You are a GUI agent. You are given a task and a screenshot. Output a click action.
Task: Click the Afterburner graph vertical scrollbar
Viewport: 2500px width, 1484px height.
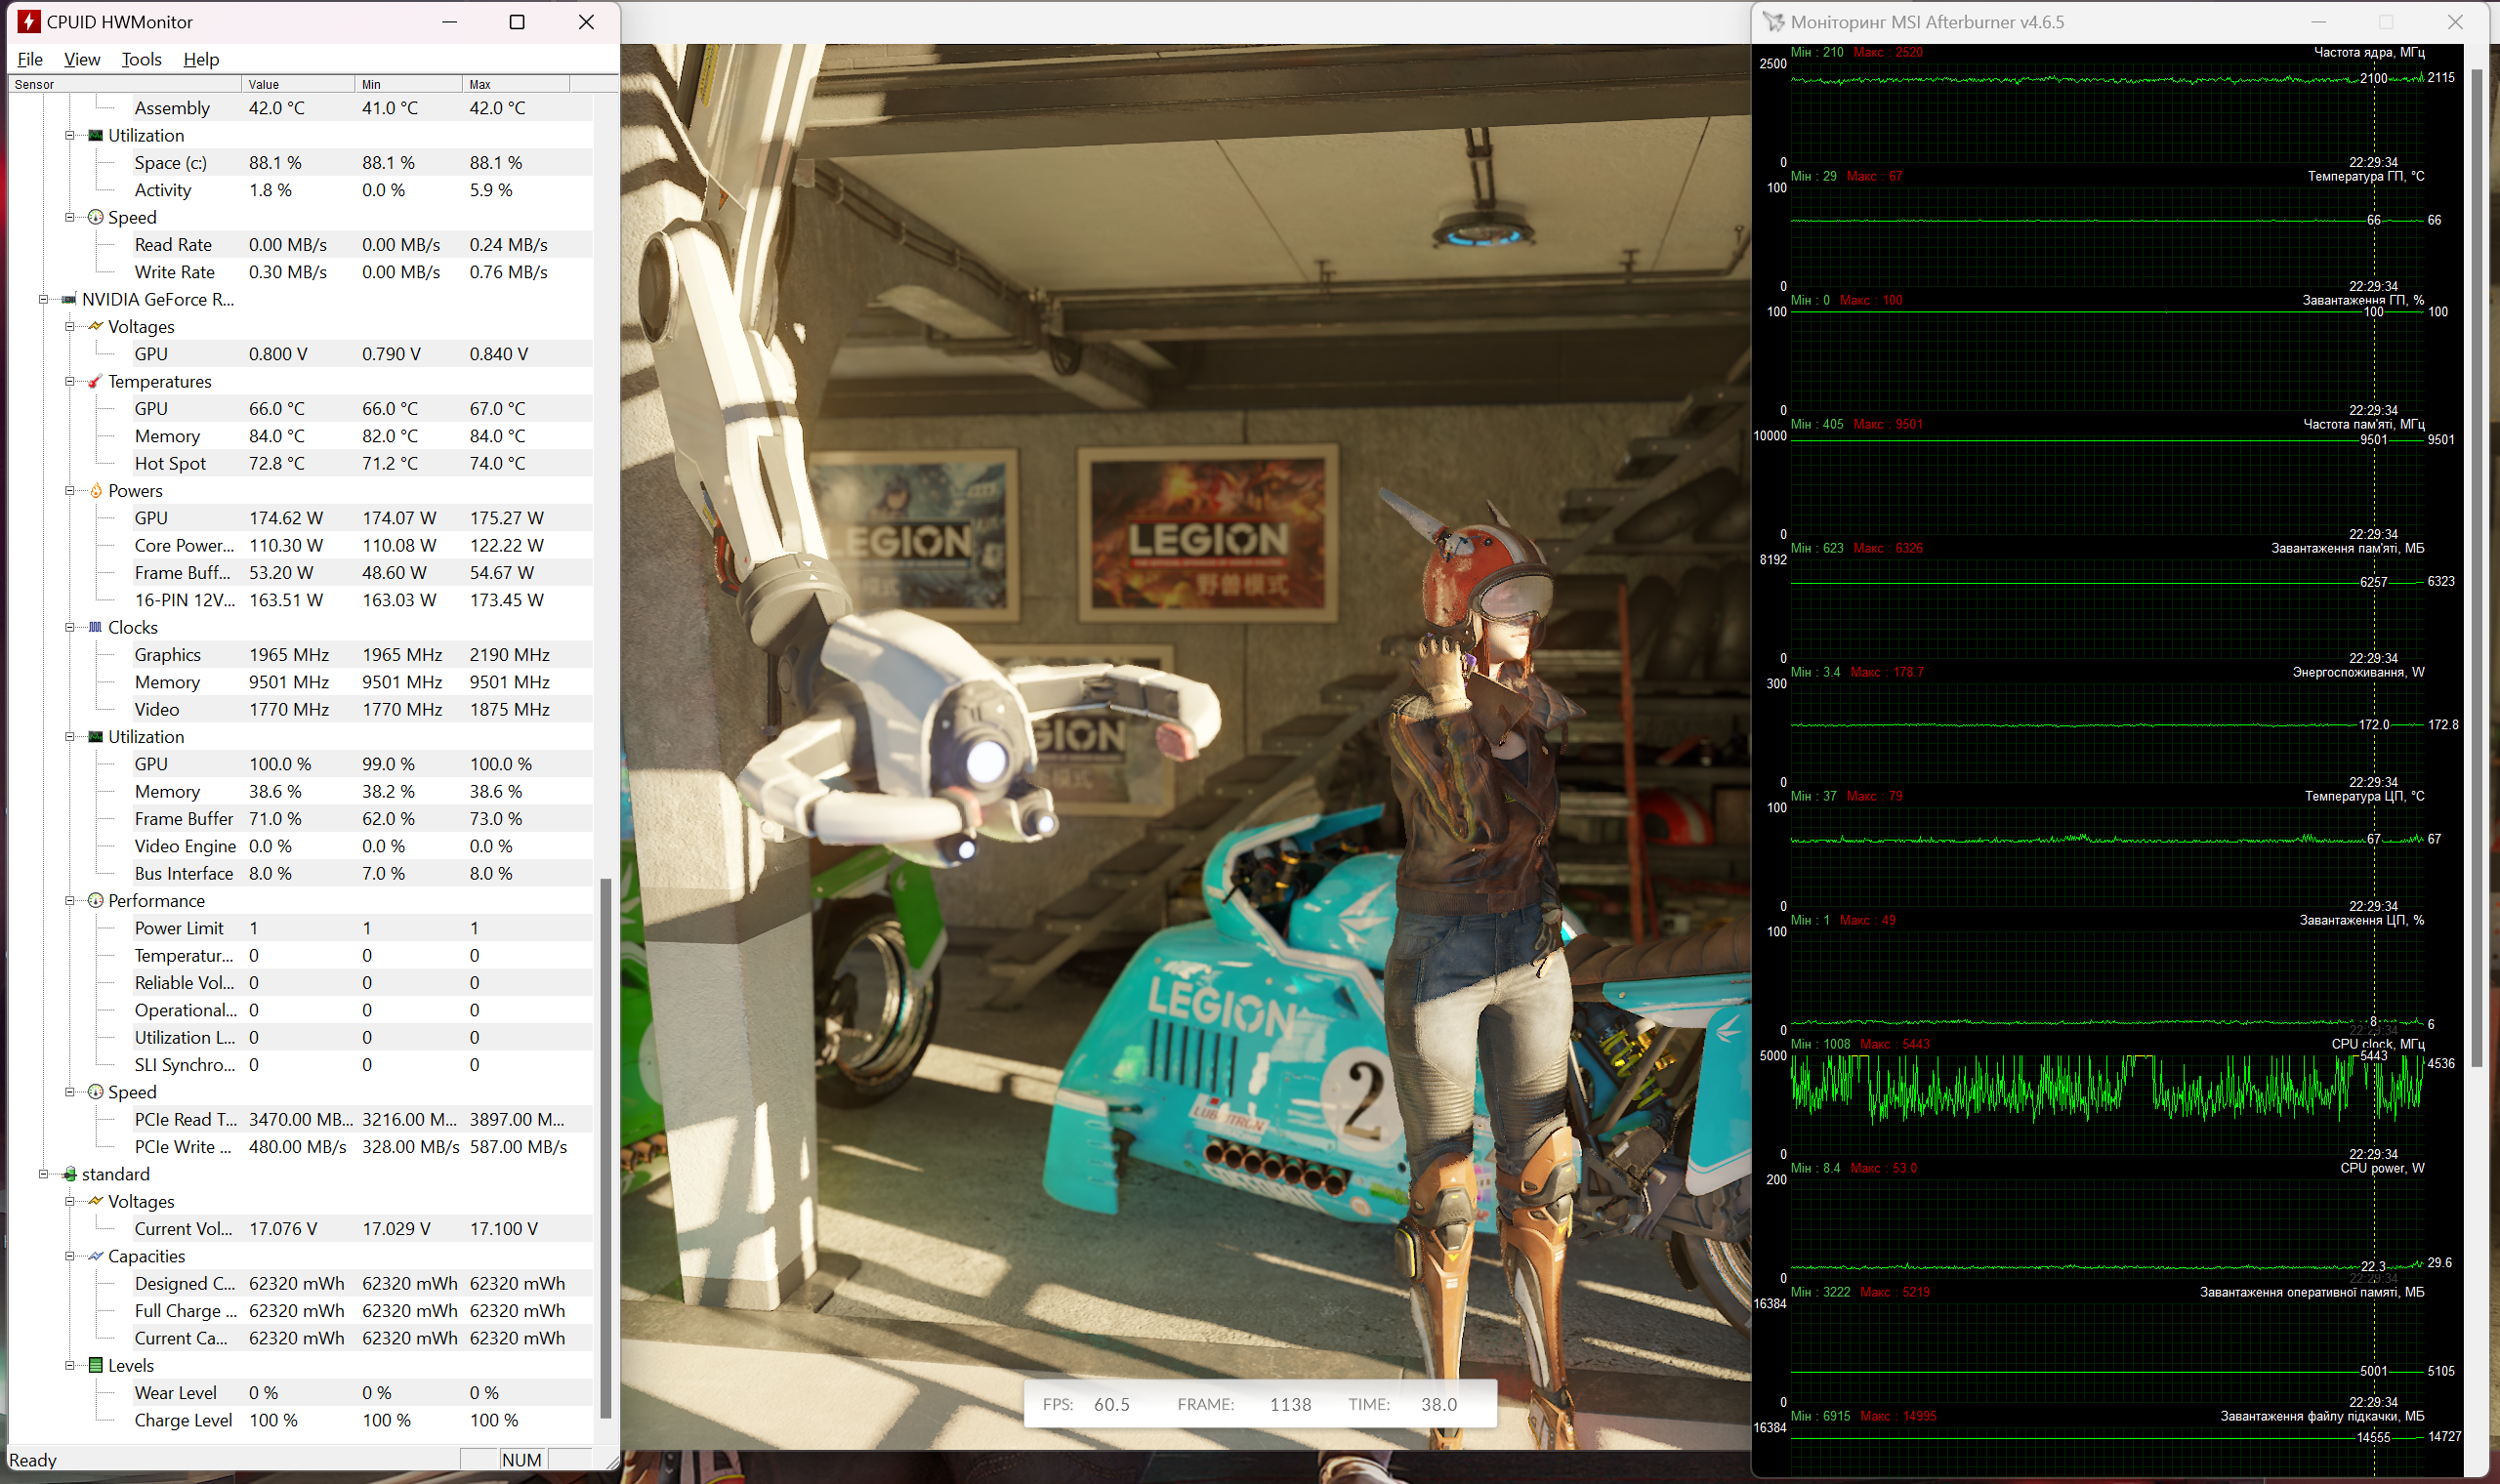pos(2476,567)
